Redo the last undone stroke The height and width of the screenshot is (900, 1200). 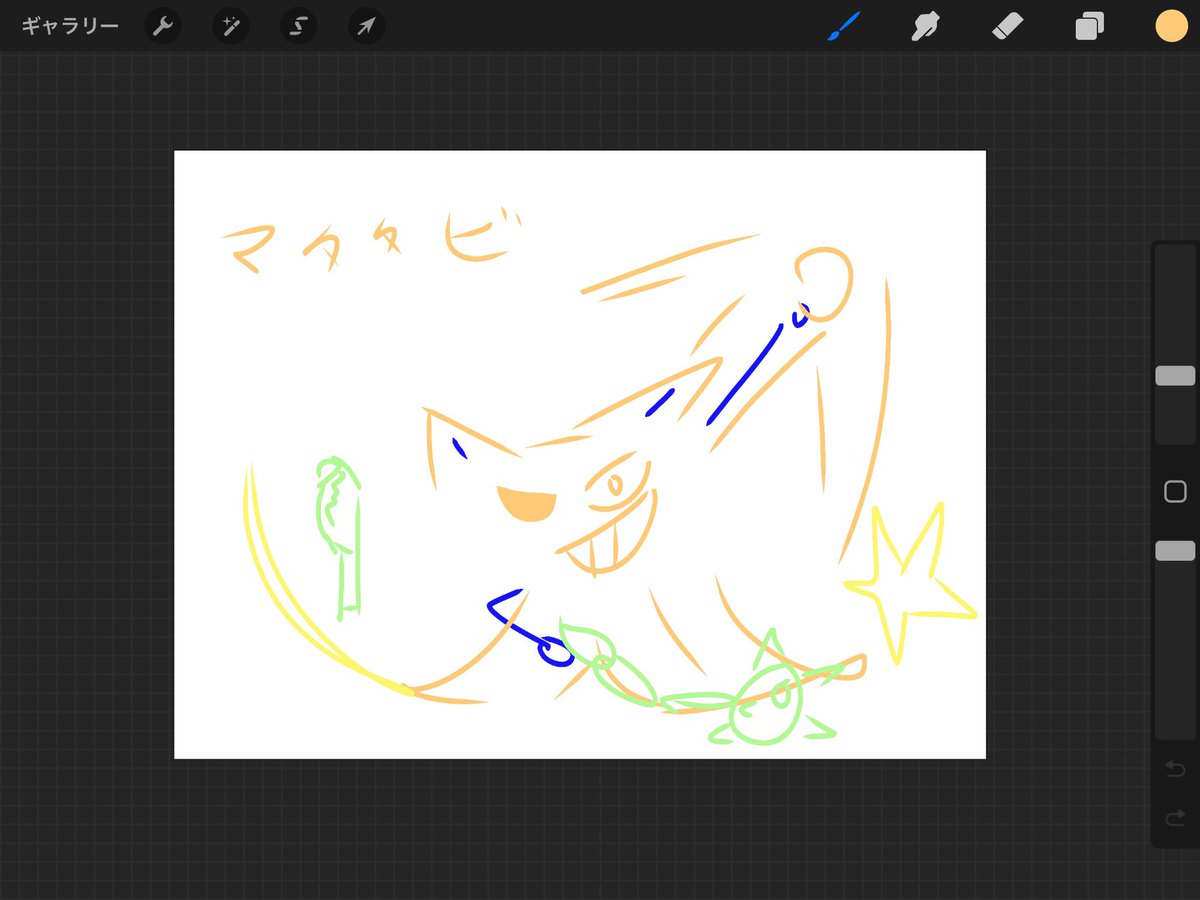tap(1175, 819)
